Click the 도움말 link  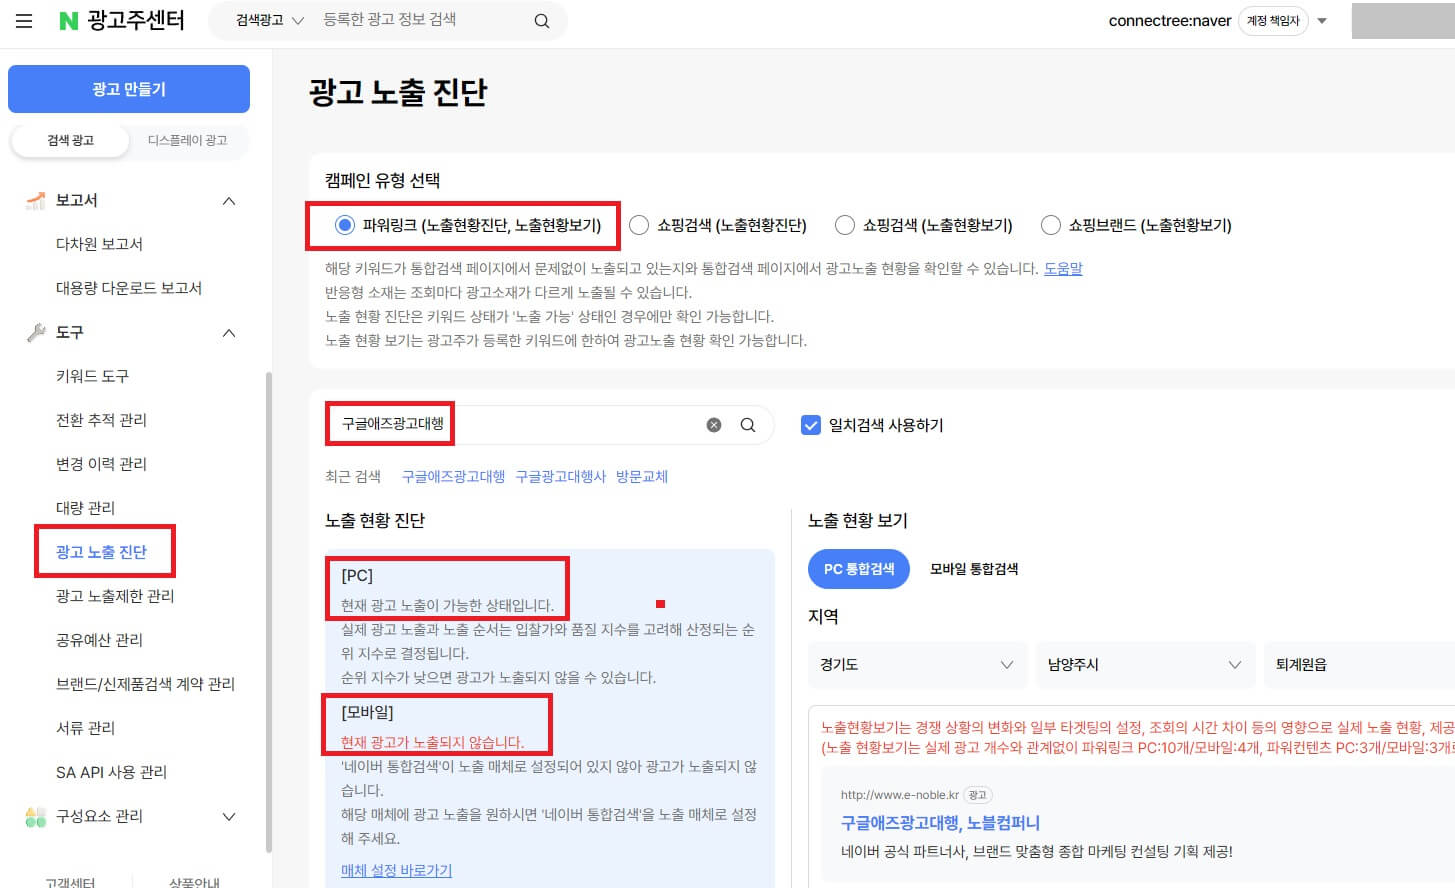pyautogui.click(x=1063, y=268)
